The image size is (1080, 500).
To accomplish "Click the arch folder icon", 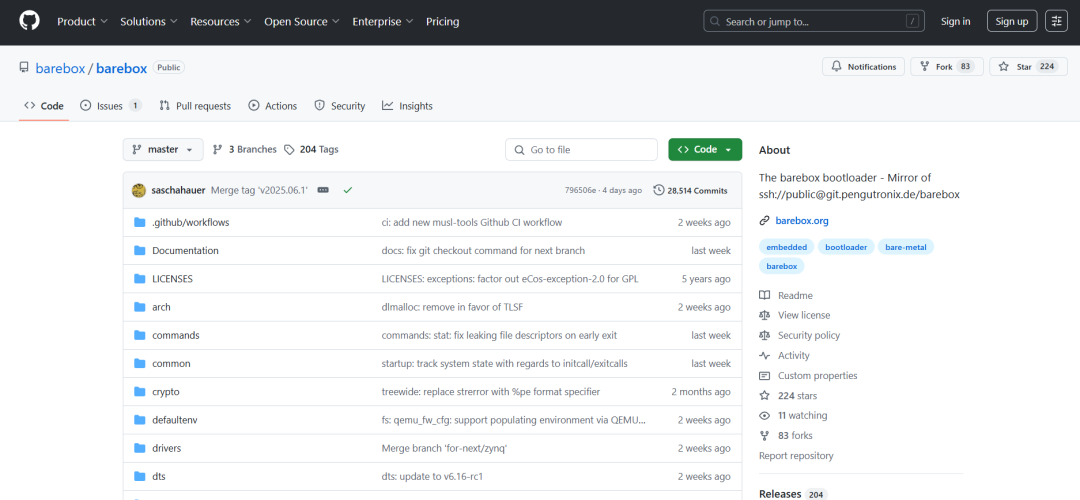I will click(140, 307).
